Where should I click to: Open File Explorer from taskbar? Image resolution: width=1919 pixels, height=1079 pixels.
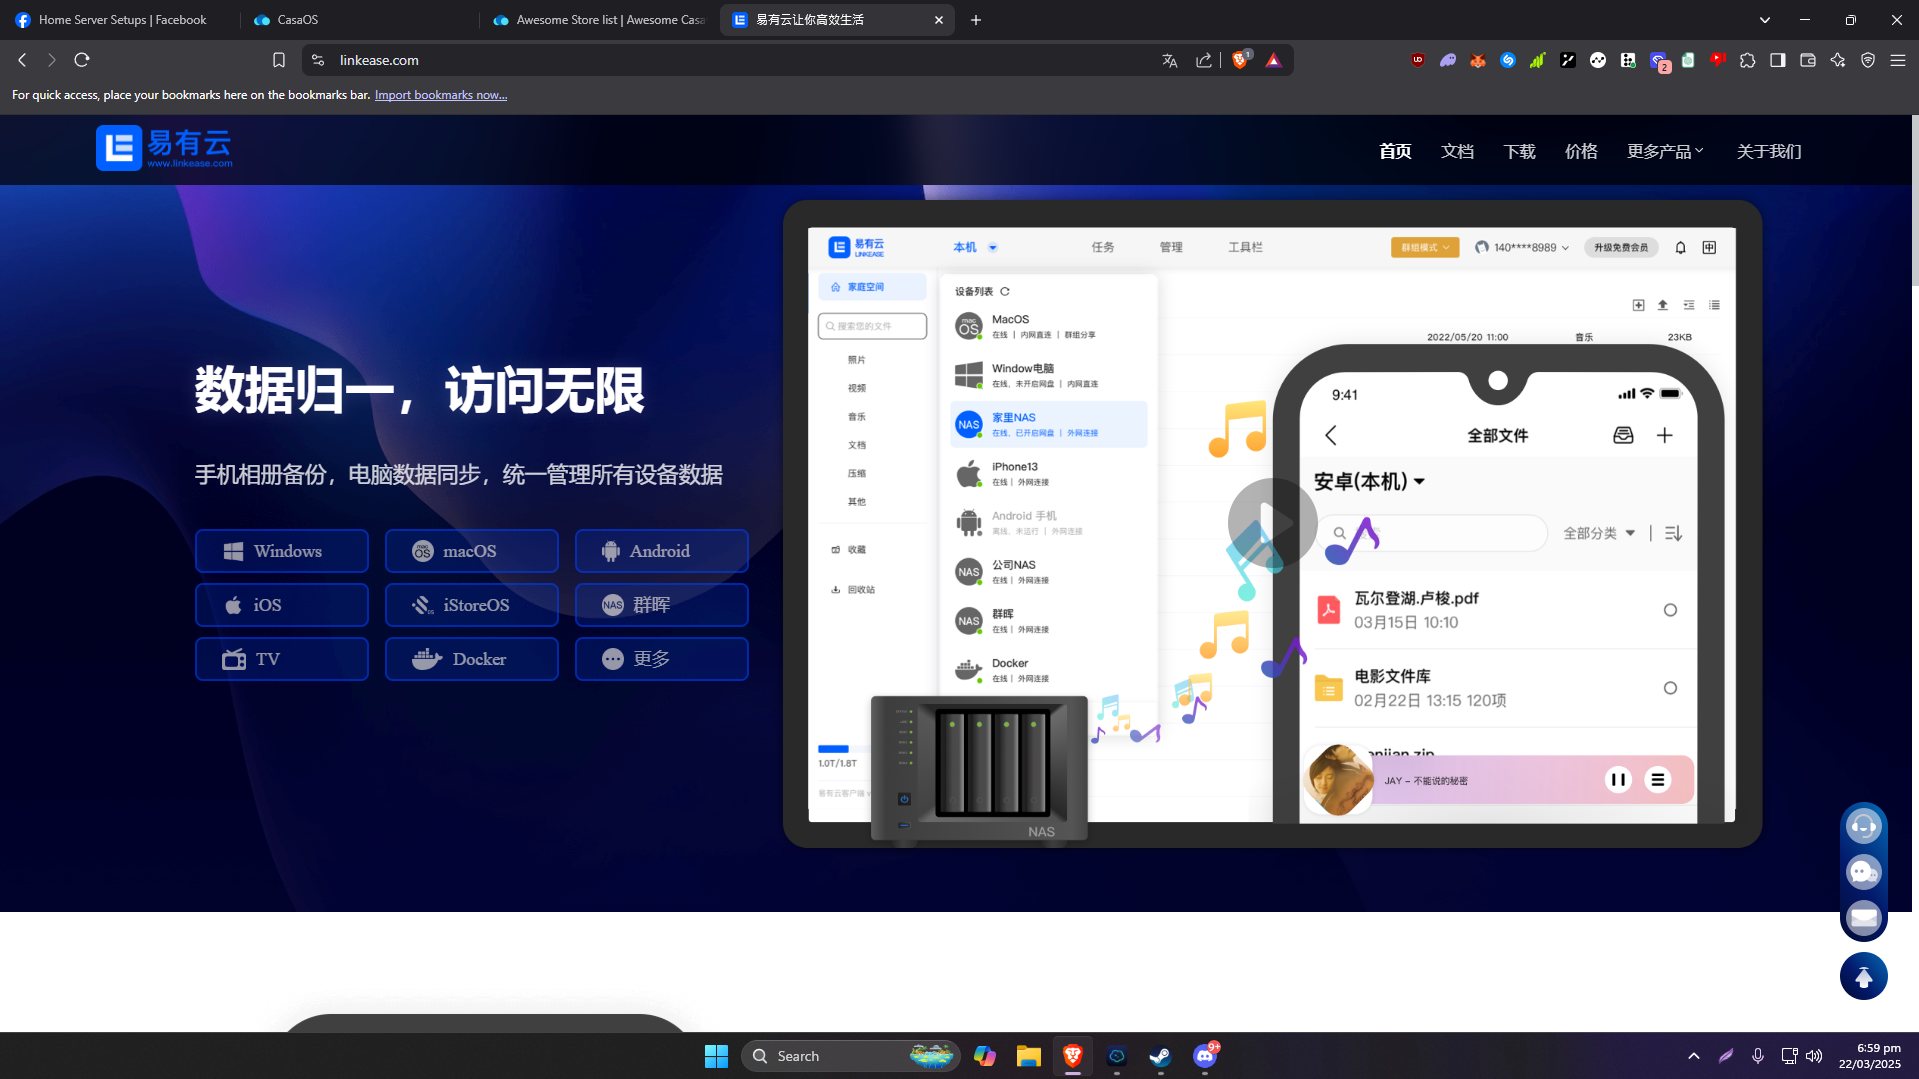[1028, 1056]
